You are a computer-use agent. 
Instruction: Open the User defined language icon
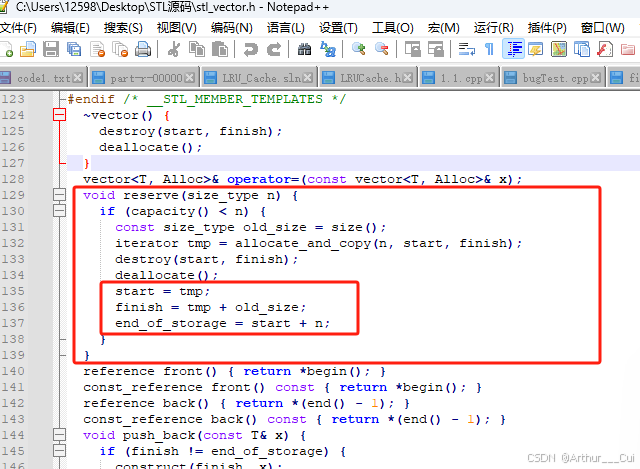[536, 49]
